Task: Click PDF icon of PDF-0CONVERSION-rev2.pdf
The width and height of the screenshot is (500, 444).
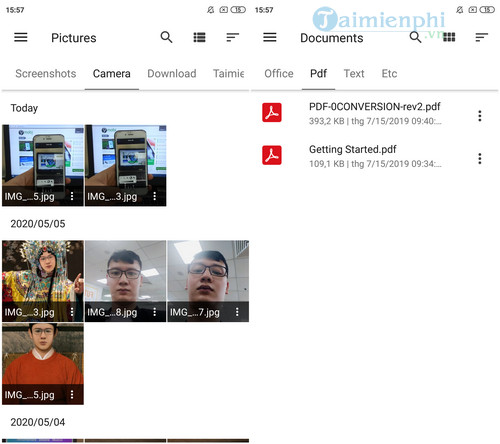Action: point(272,112)
